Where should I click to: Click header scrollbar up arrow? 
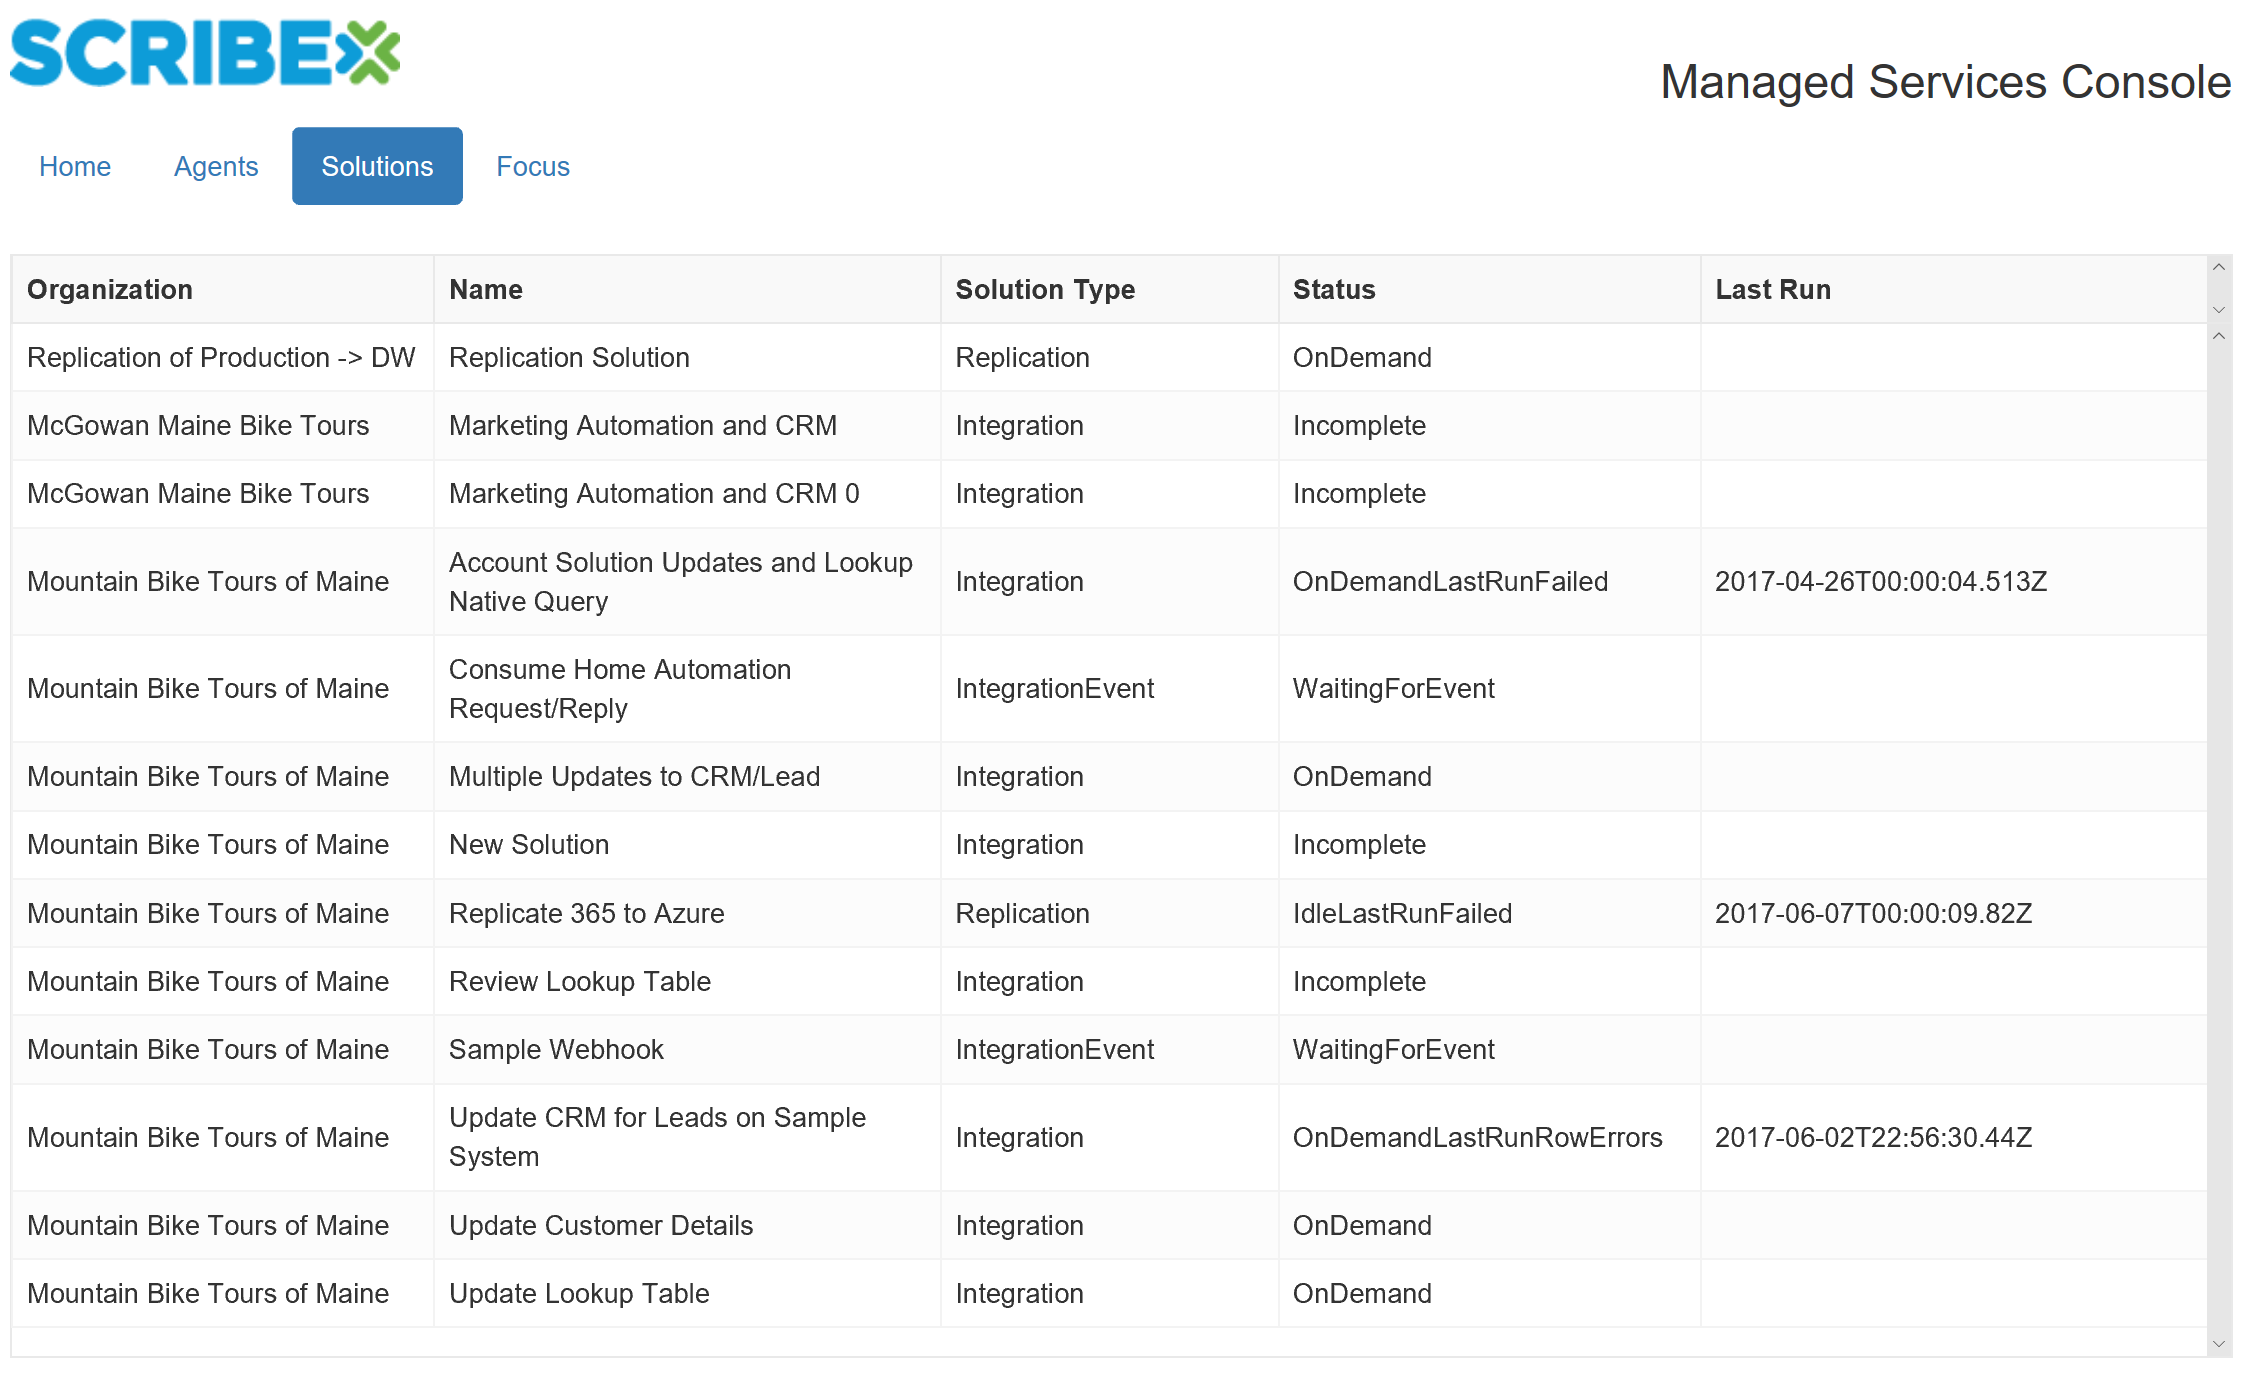(x=2218, y=267)
